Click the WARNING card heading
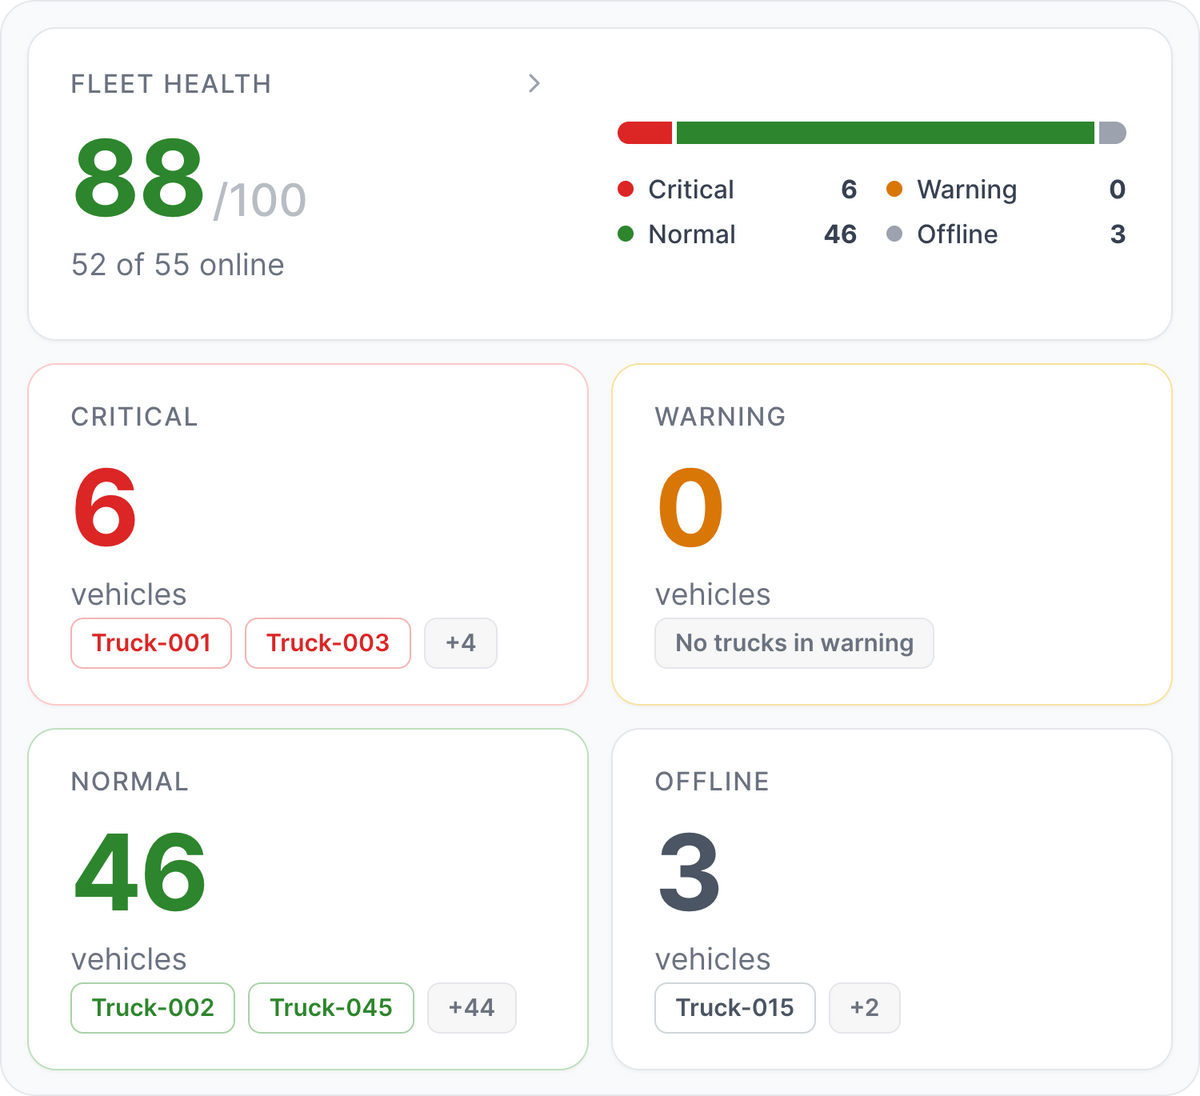 (720, 417)
